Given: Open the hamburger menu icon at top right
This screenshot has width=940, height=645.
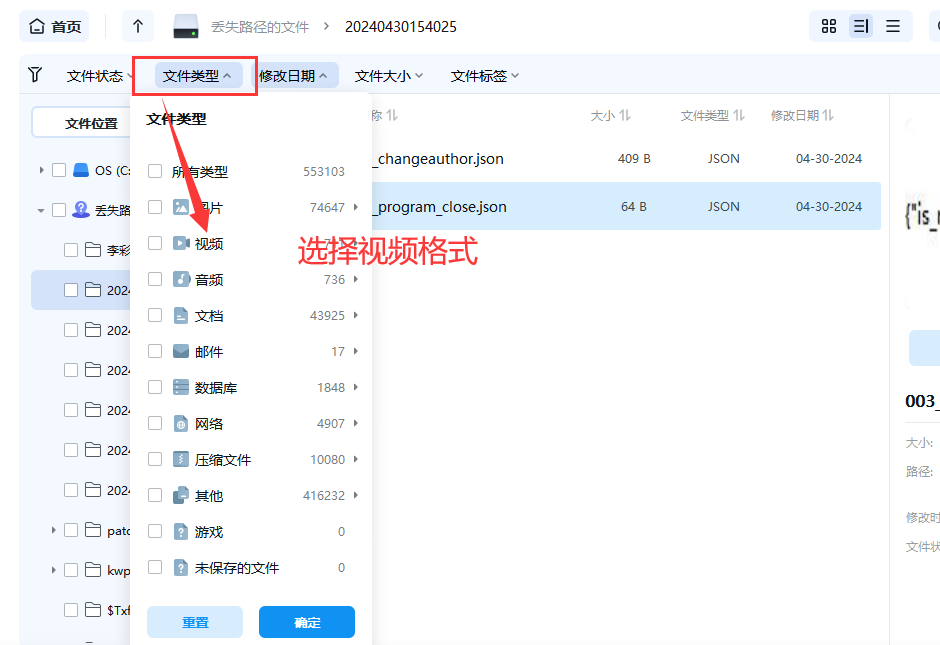Looking at the screenshot, I should tap(894, 26).
